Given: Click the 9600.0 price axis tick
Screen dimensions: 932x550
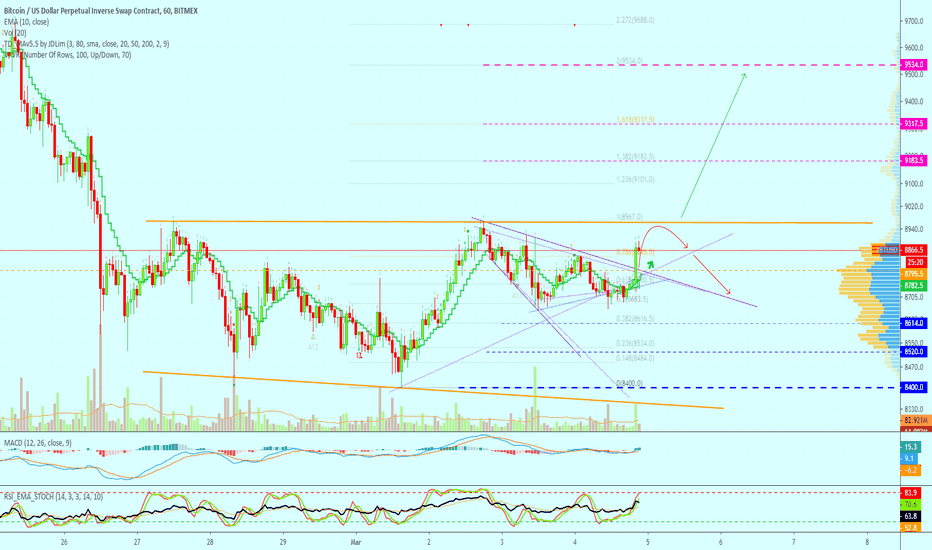Looking at the screenshot, I should [914, 48].
